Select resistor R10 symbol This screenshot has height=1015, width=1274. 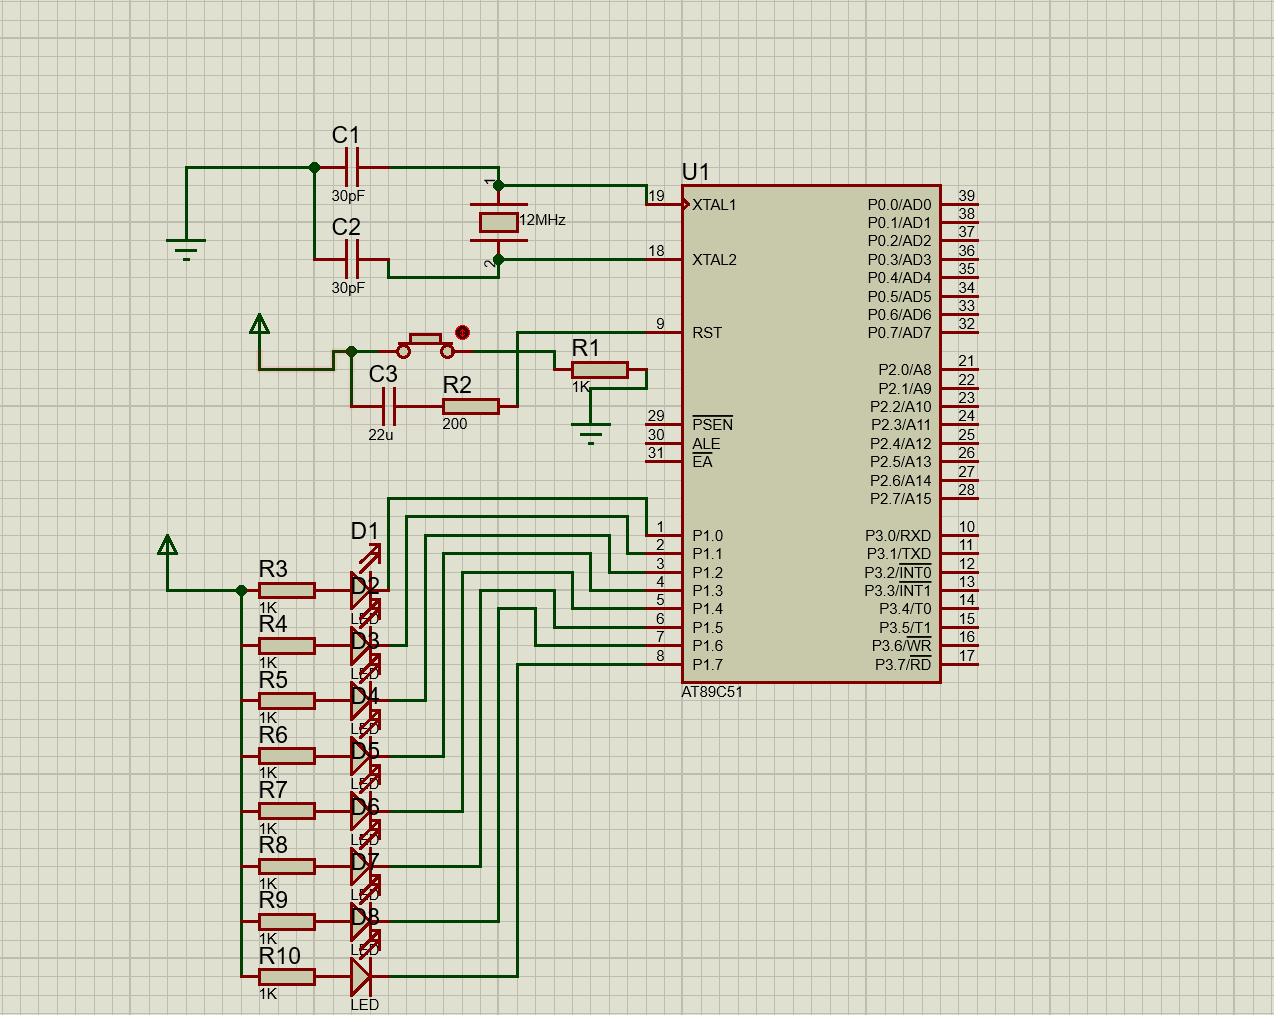coord(287,977)
